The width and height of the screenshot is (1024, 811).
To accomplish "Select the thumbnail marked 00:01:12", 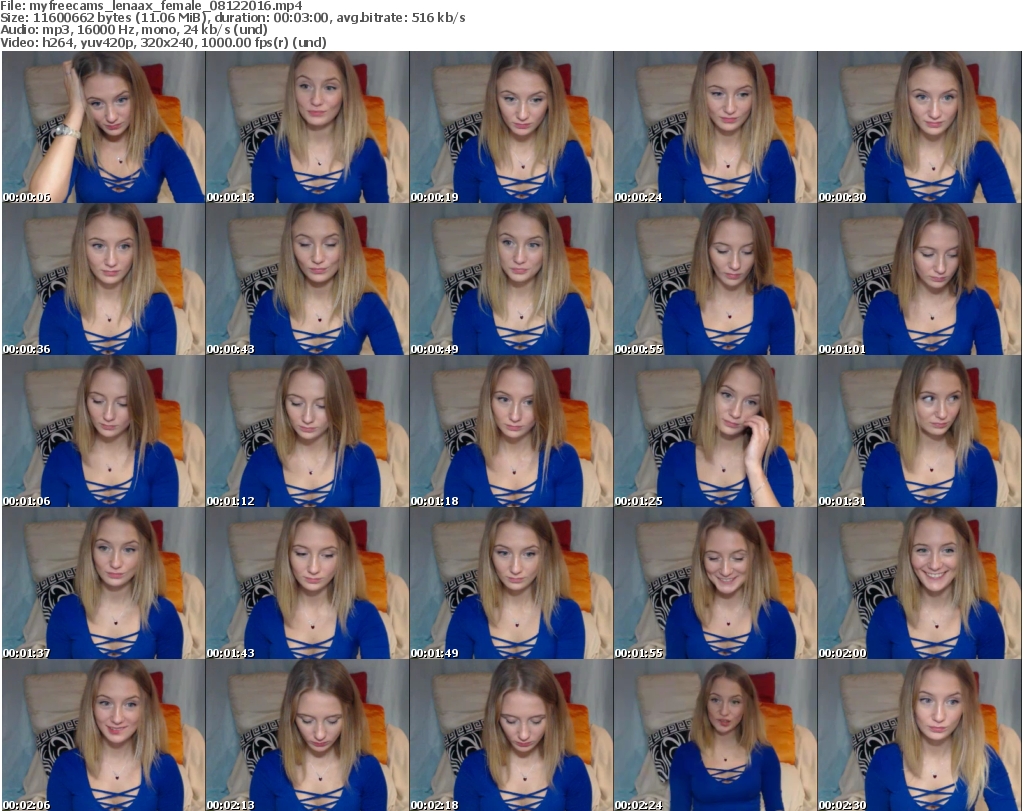I will pos(308,432).
